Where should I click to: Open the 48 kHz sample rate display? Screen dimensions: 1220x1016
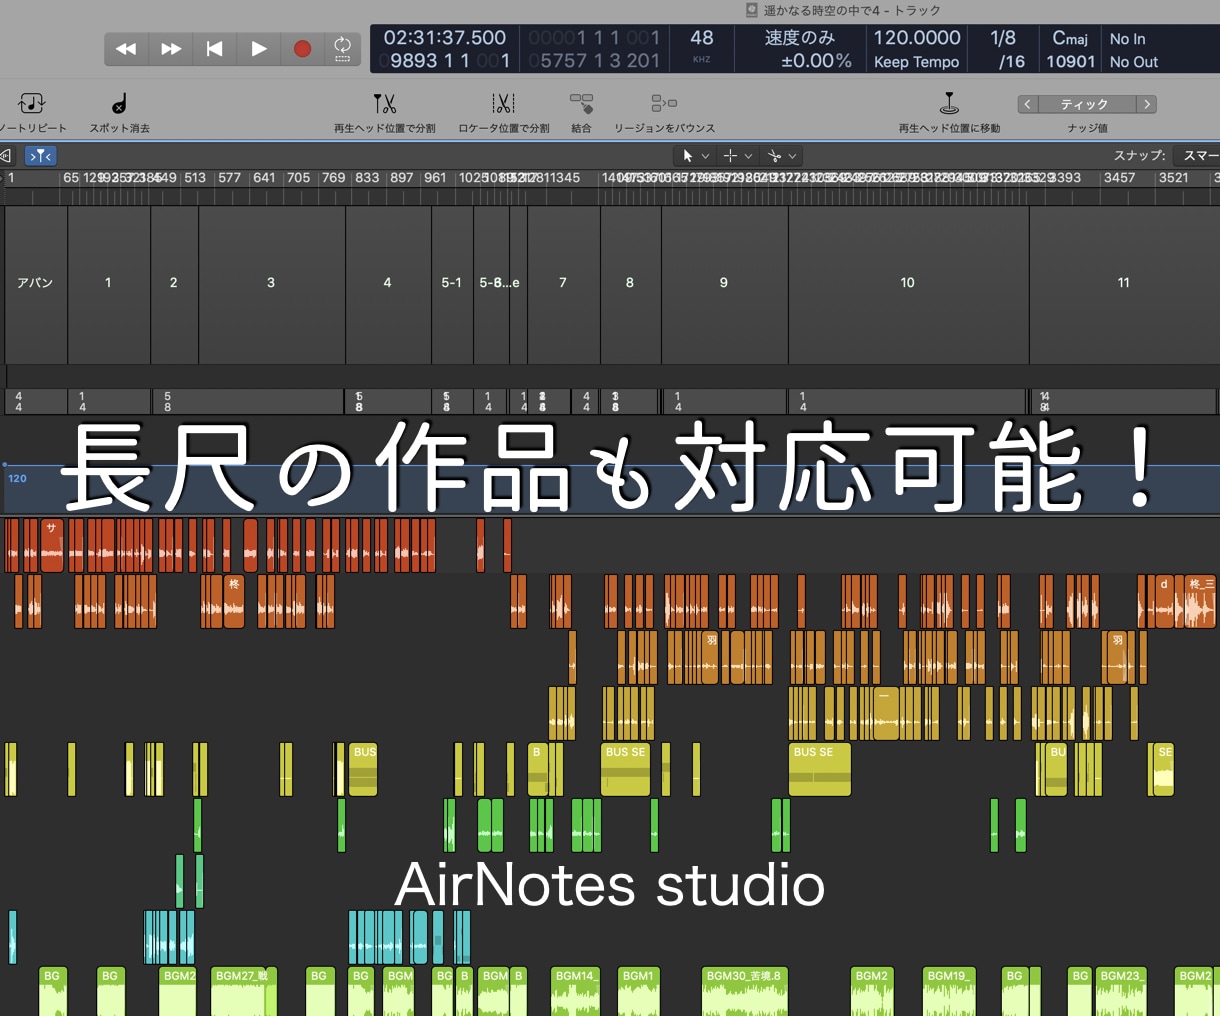702,46
